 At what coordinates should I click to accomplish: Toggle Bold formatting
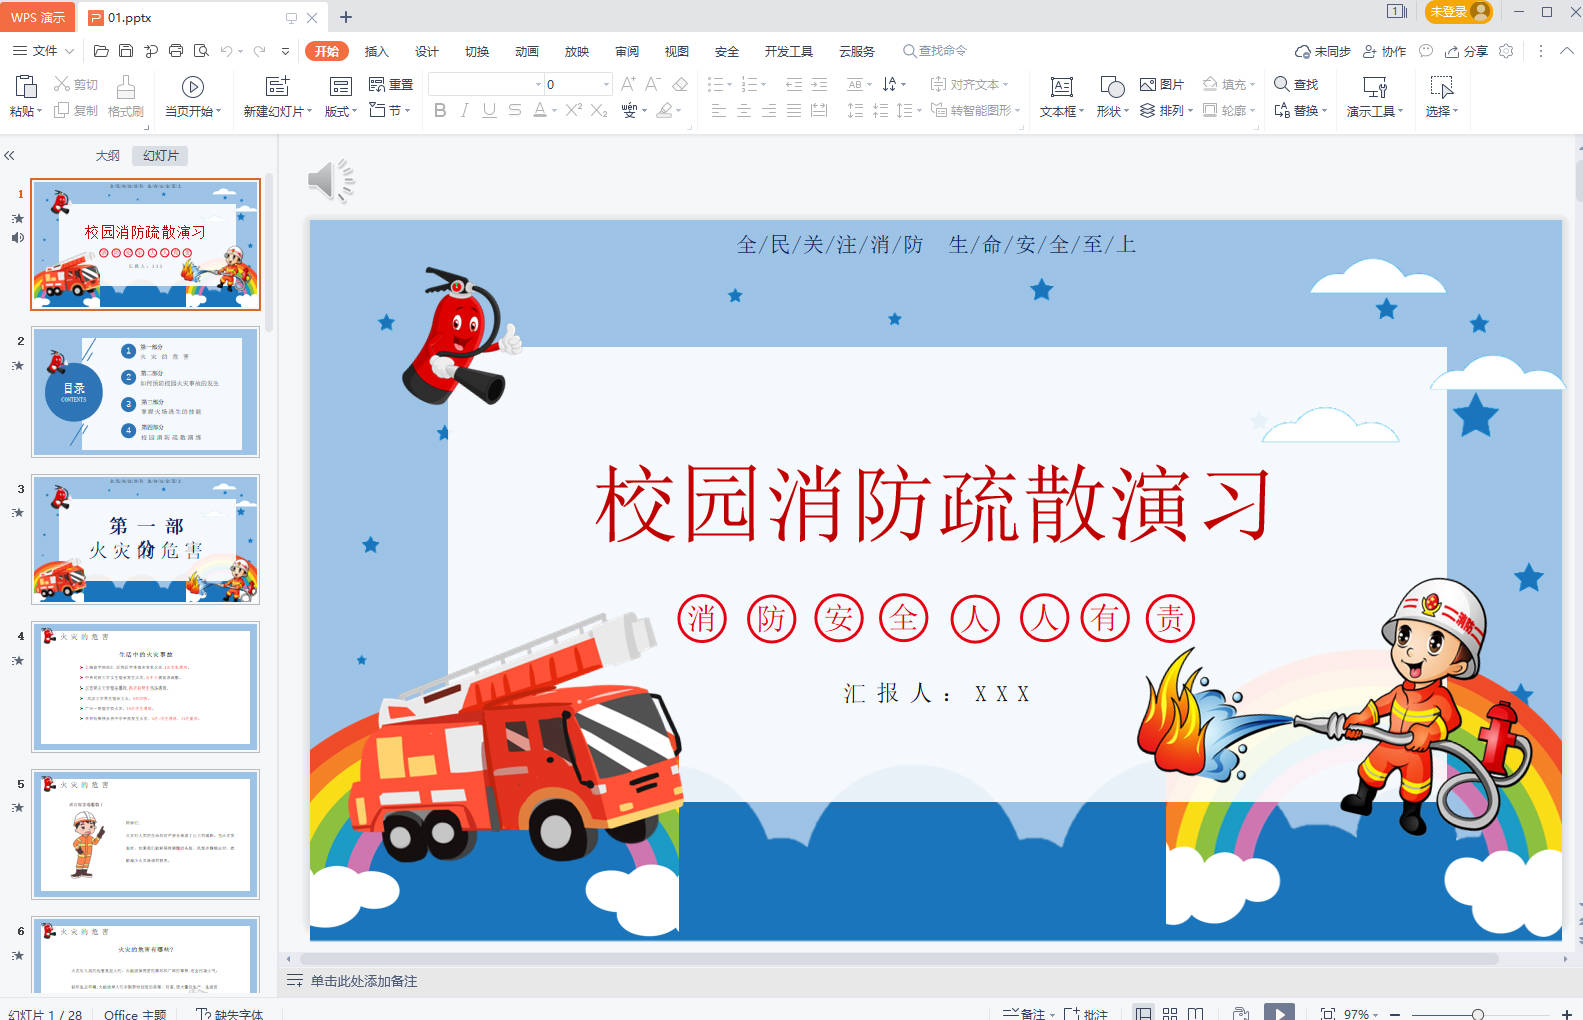[440, 111]
